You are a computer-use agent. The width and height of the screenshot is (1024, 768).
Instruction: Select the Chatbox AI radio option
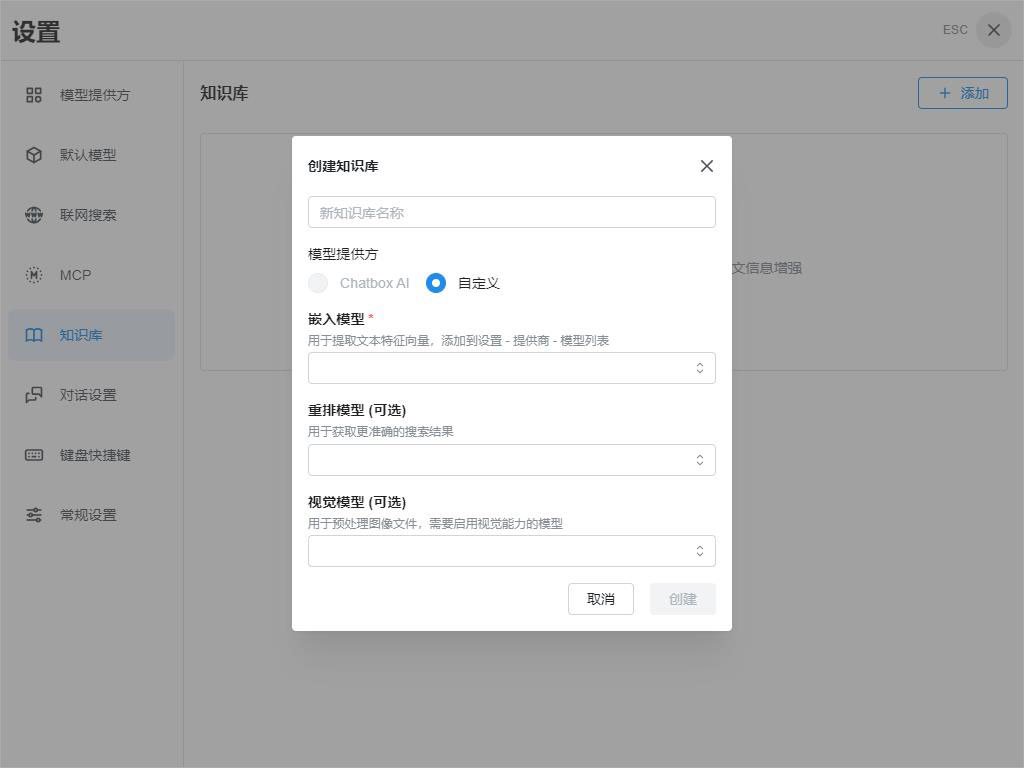(318, 283)
